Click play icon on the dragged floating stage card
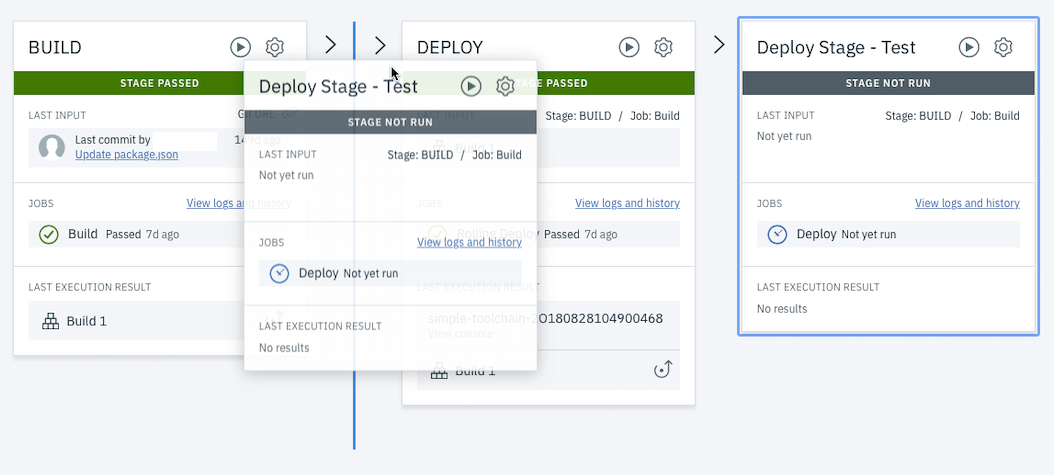The height and width of the screenshot is (475, 1054). pos(471,86)
